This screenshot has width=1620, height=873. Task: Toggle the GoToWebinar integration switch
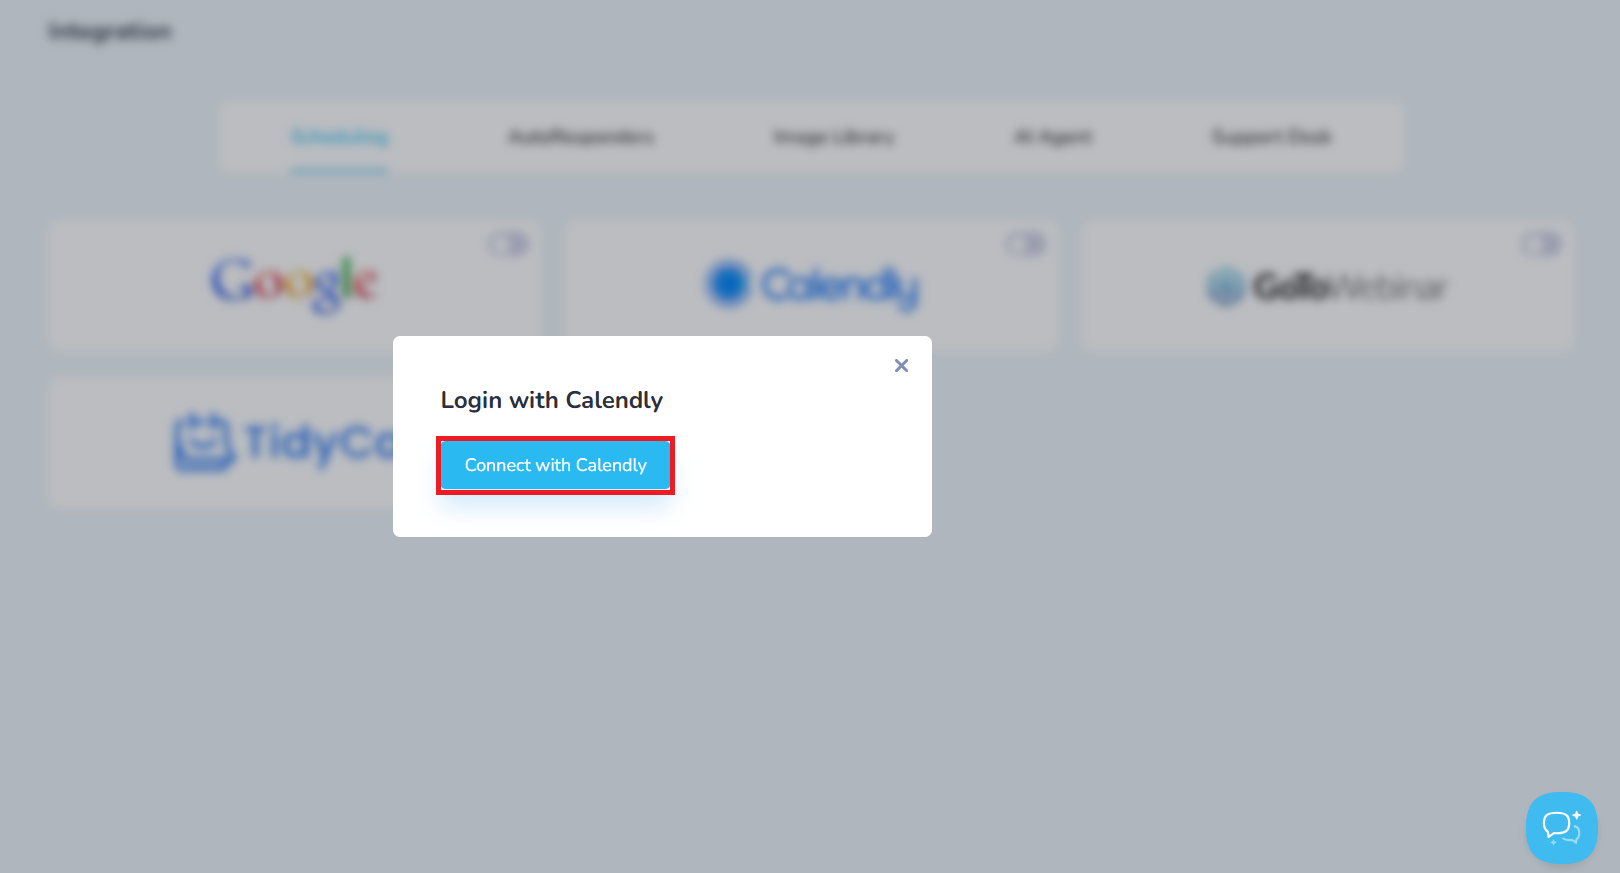click(1541, 244)
